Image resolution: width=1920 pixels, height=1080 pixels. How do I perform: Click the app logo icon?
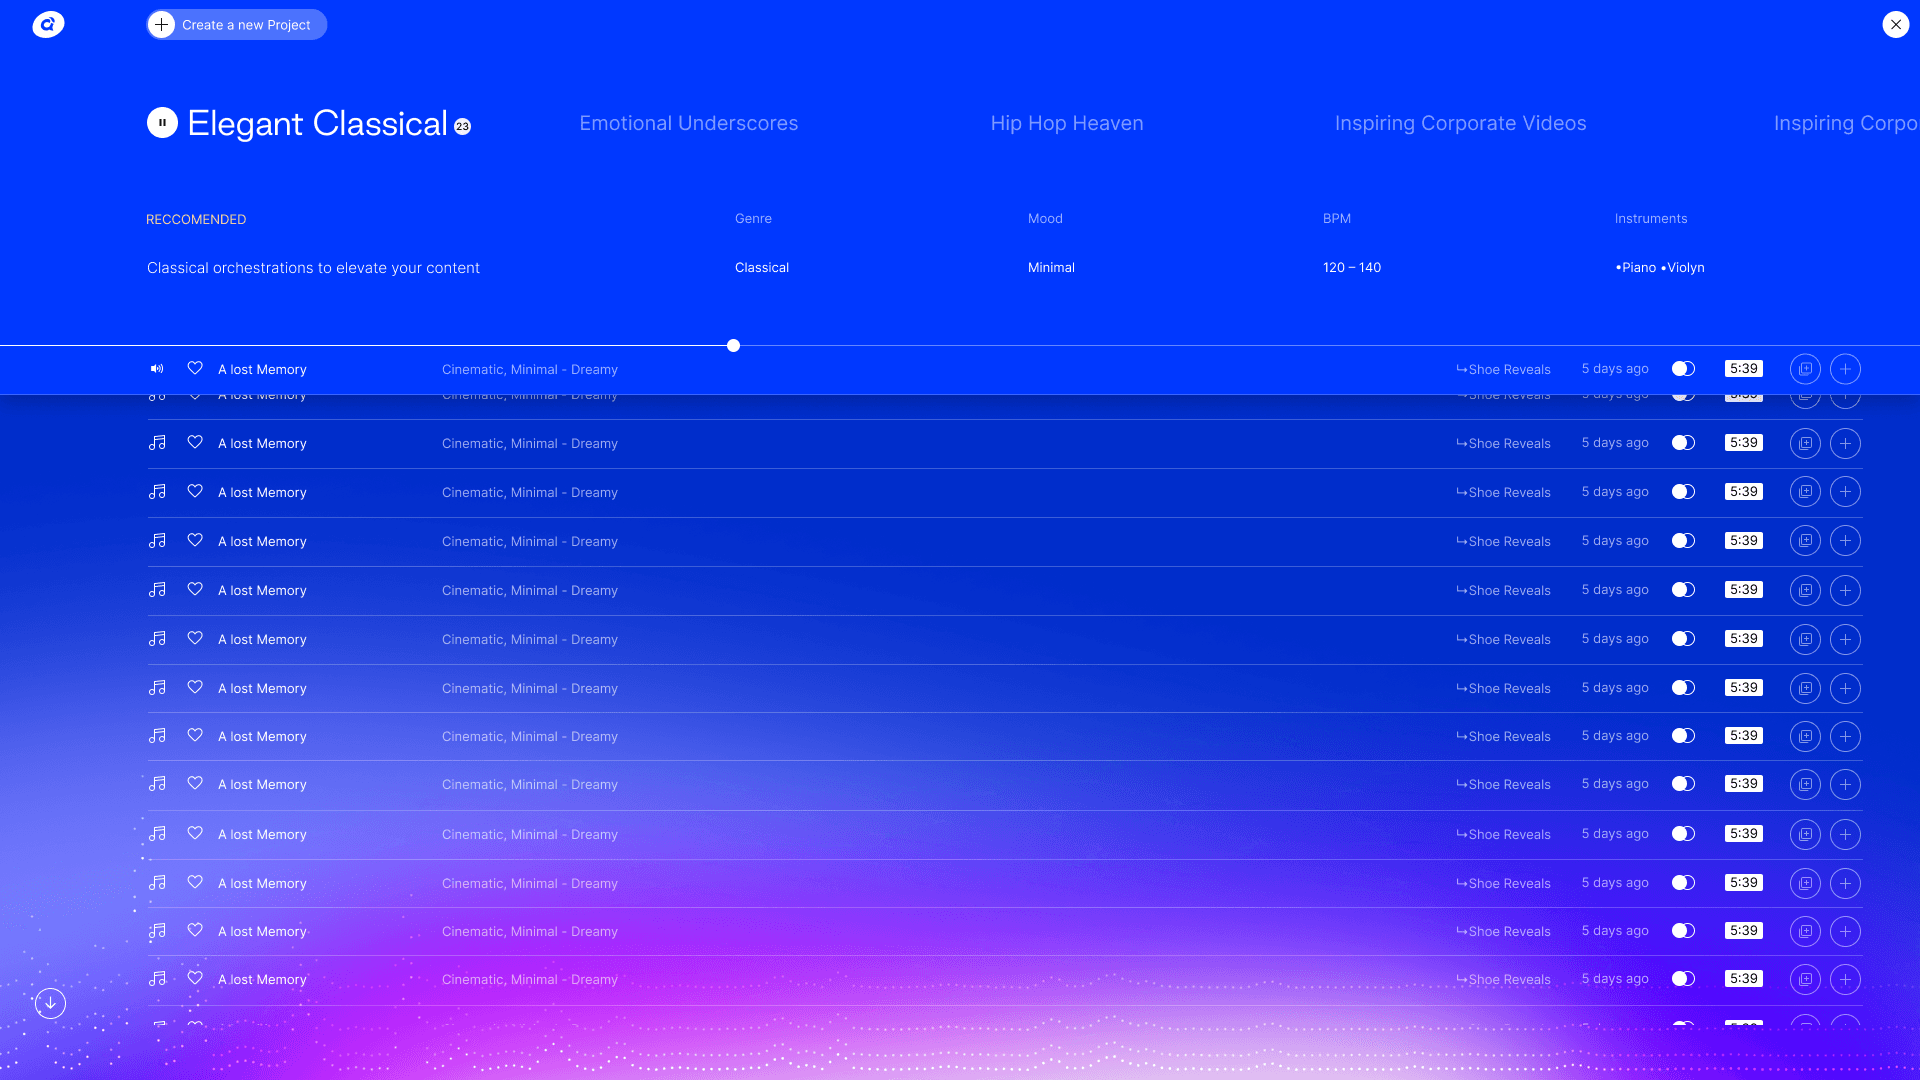click(x=48, y=25)
